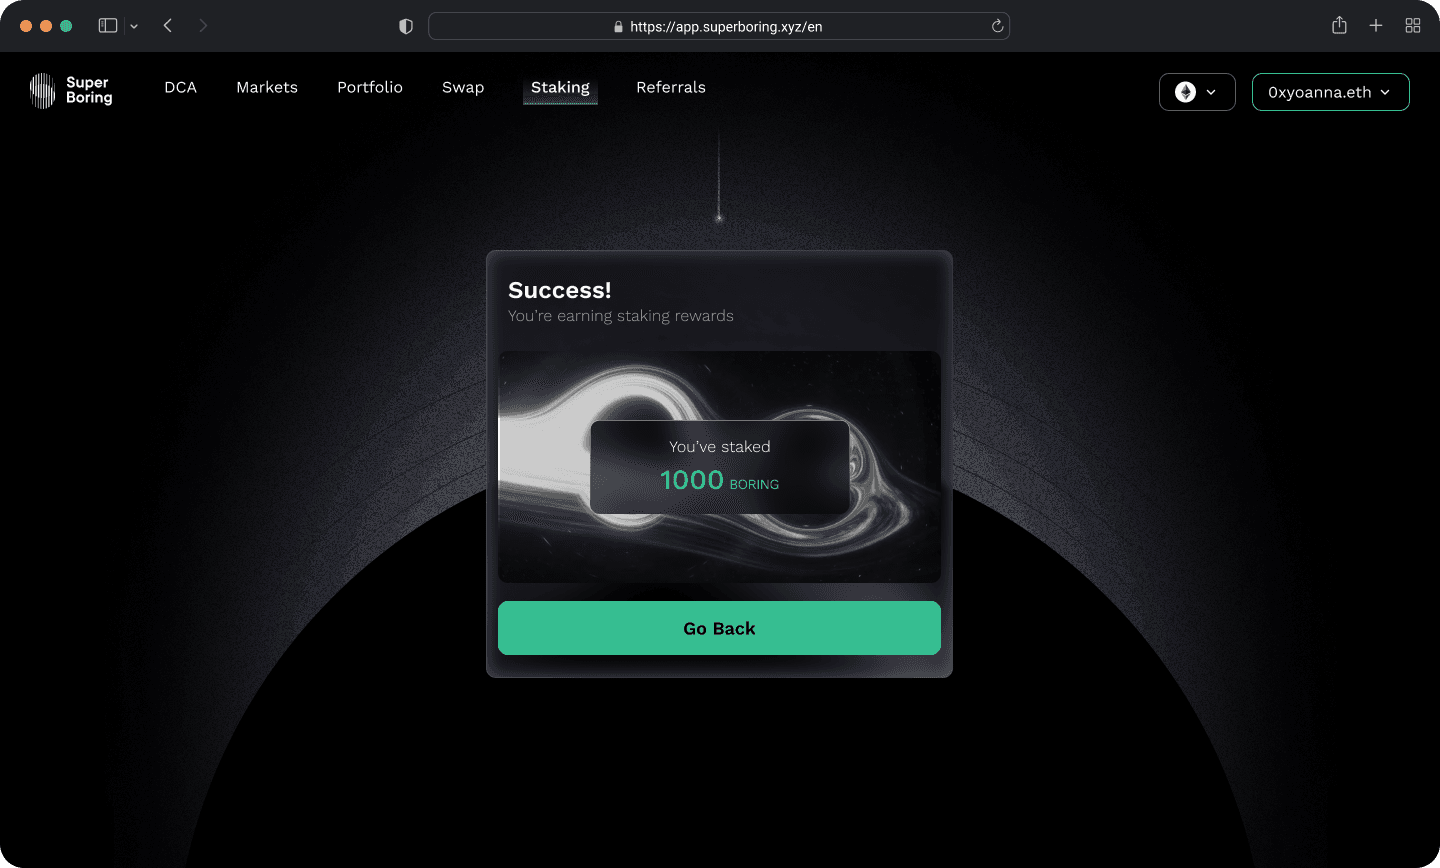Expand the sidebar options chevron
The image size is (1440, 868).
point(134,27)
